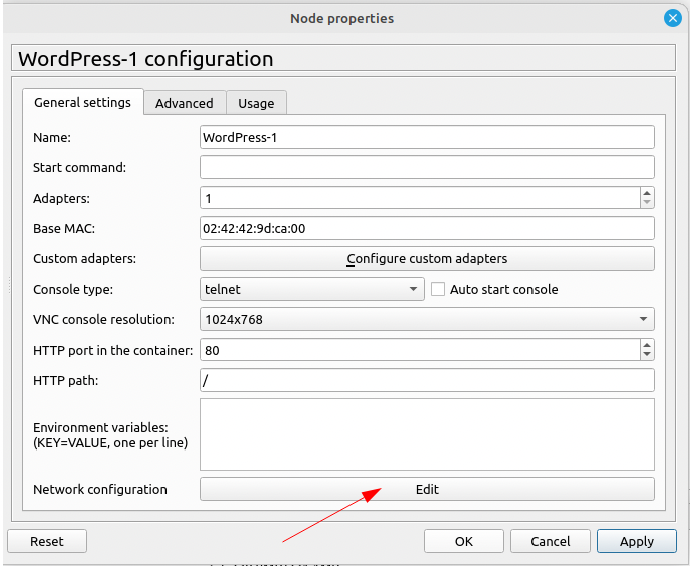This screenshot has width=690, height=566.
Task: Click the HTTP path field
Action: click(427, 380)
